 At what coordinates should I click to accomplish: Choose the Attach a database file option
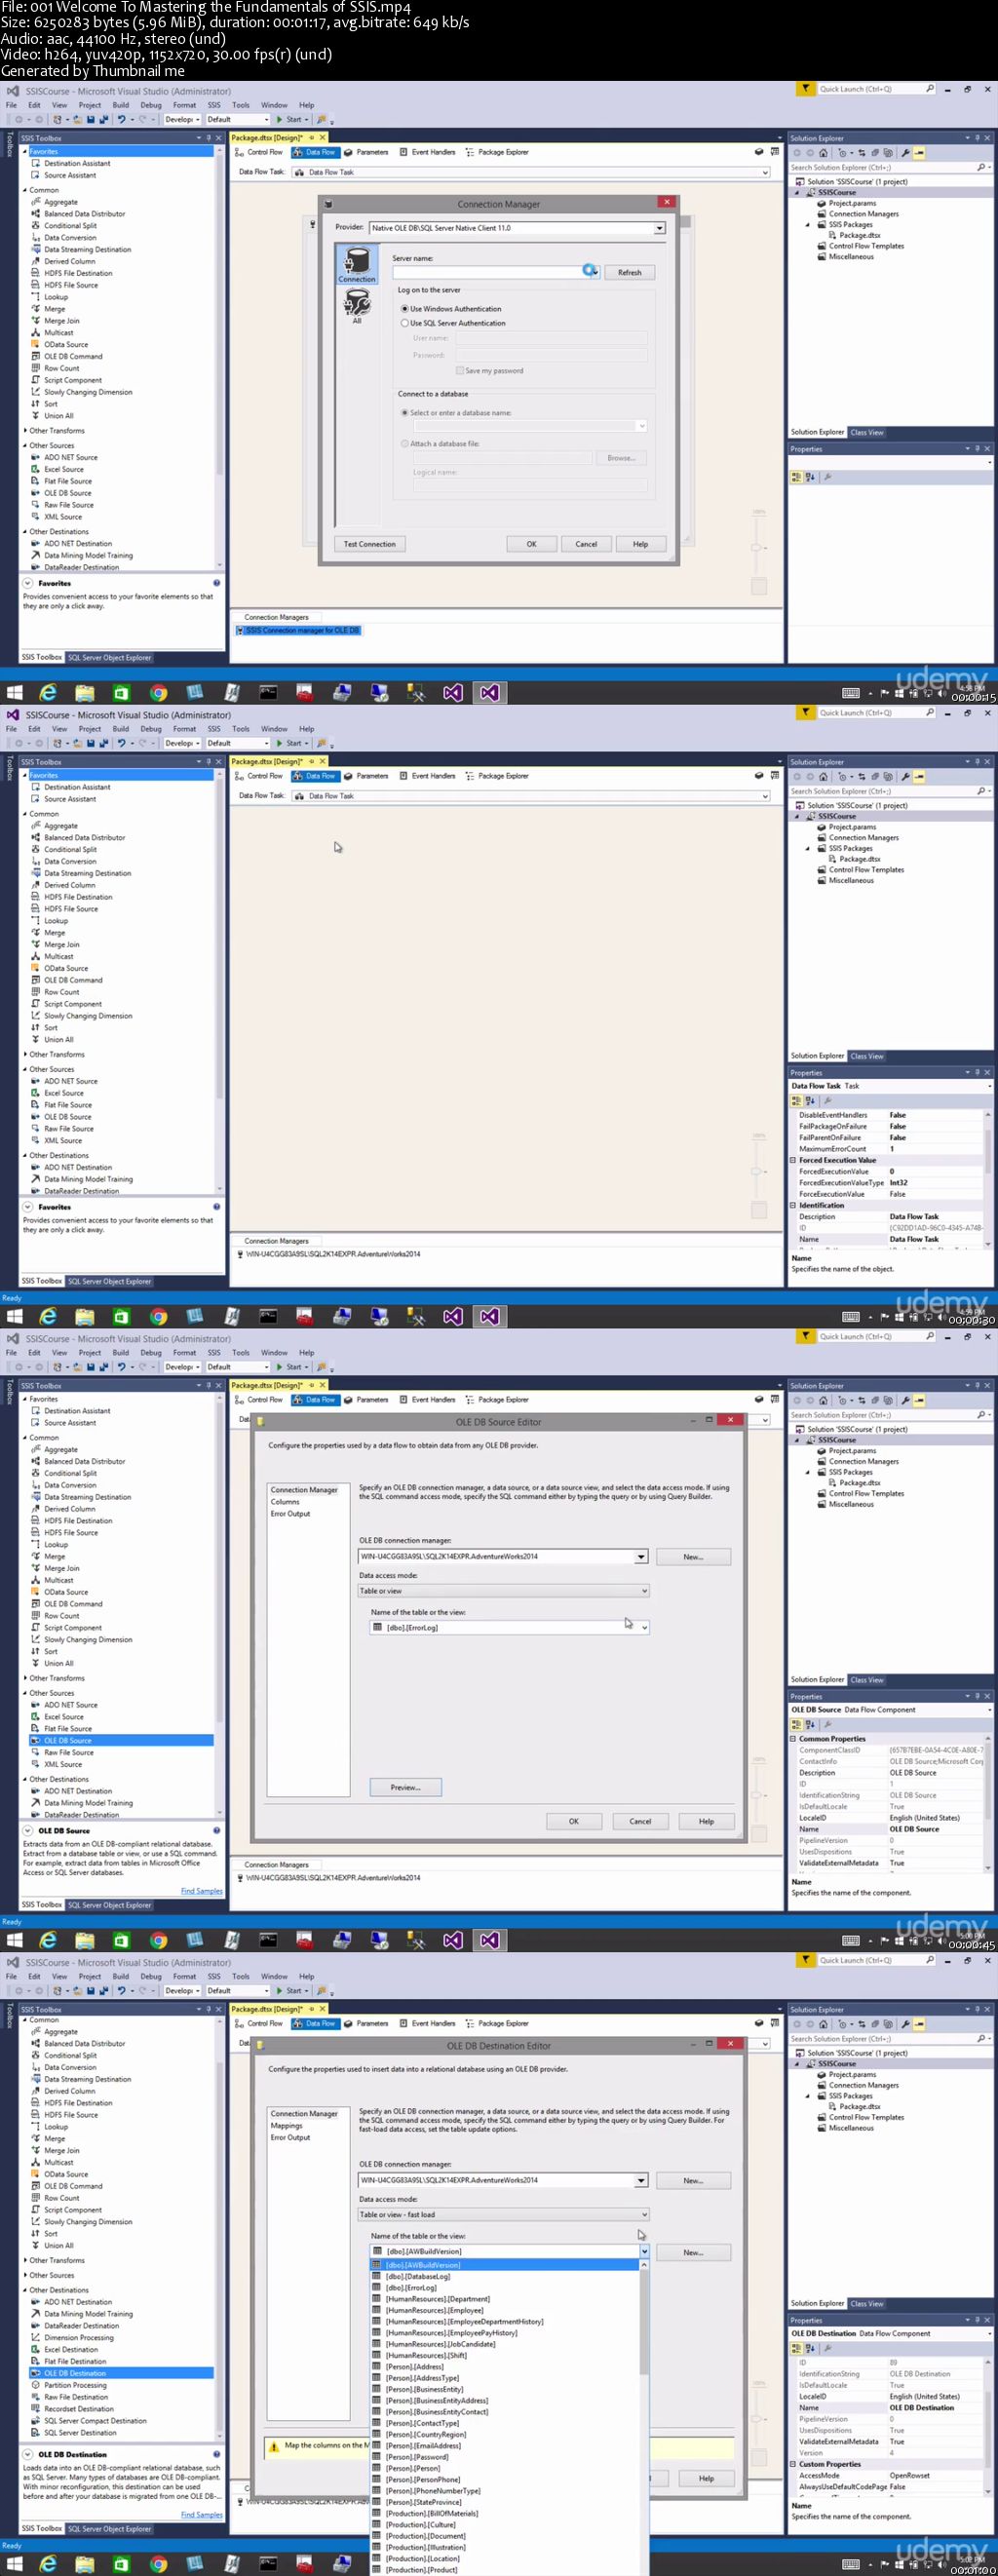tap(440, 443)
